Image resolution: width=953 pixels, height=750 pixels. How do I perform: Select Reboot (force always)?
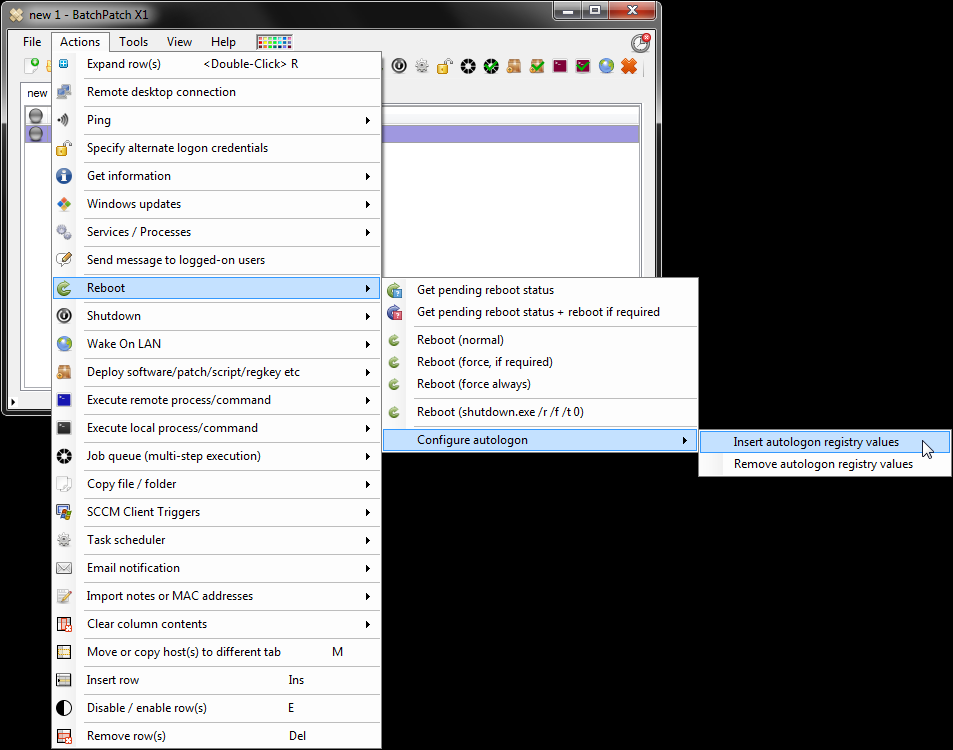point(540,384)
